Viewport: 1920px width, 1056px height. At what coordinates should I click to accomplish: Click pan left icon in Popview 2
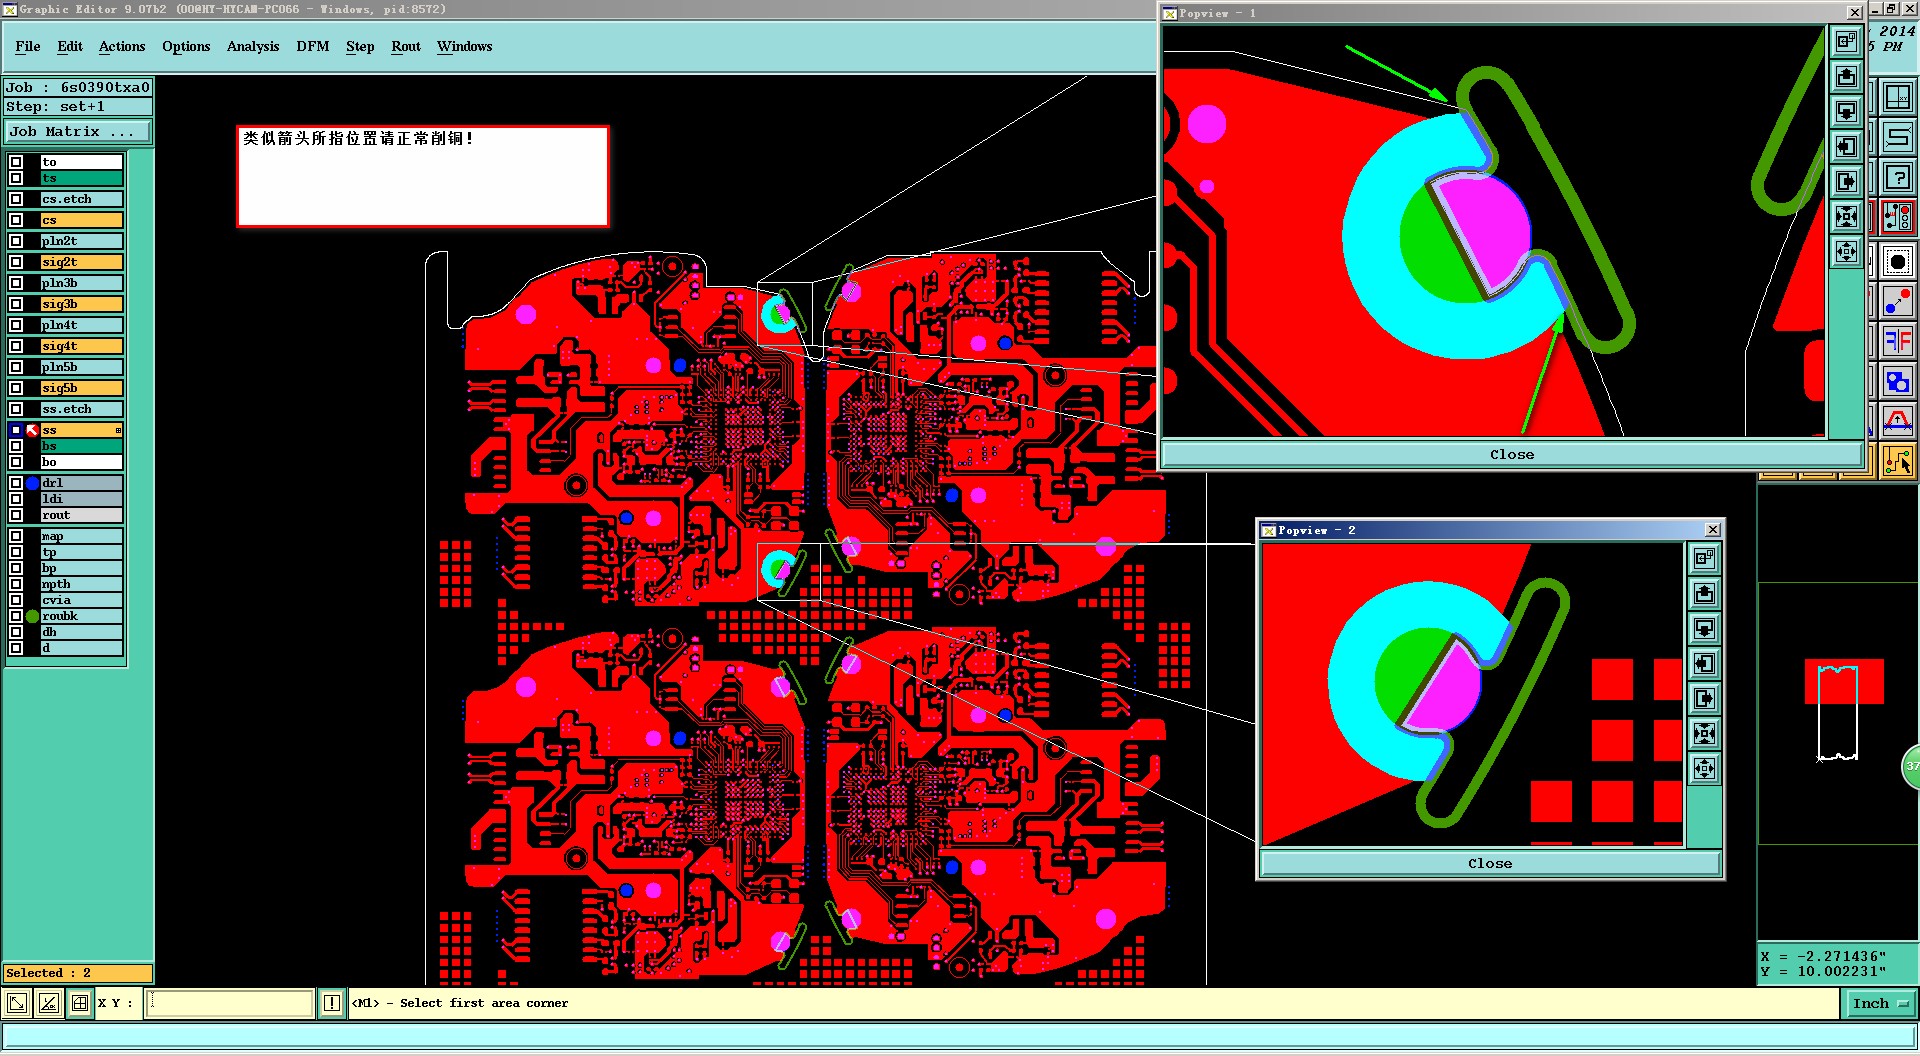point(1704,664)
